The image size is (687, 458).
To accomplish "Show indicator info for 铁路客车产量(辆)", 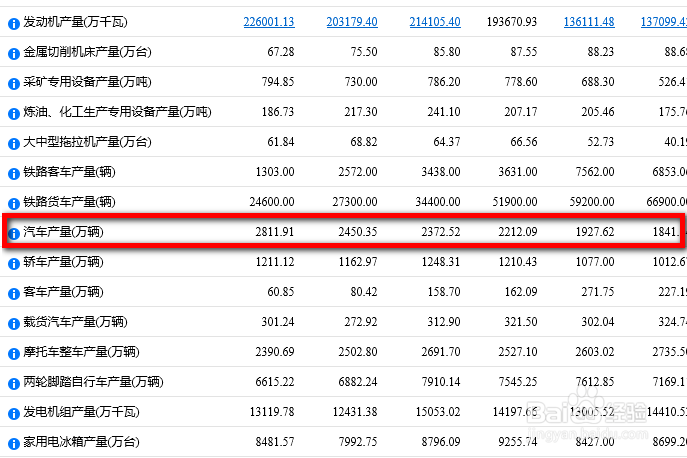I will pyautogui.click(x=14, y=173).
